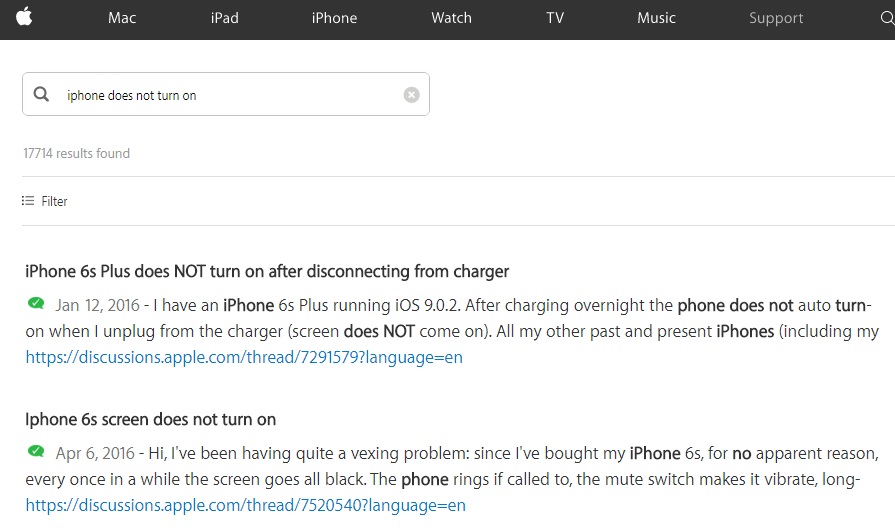Open the Mac menu item

pos(122,18)
